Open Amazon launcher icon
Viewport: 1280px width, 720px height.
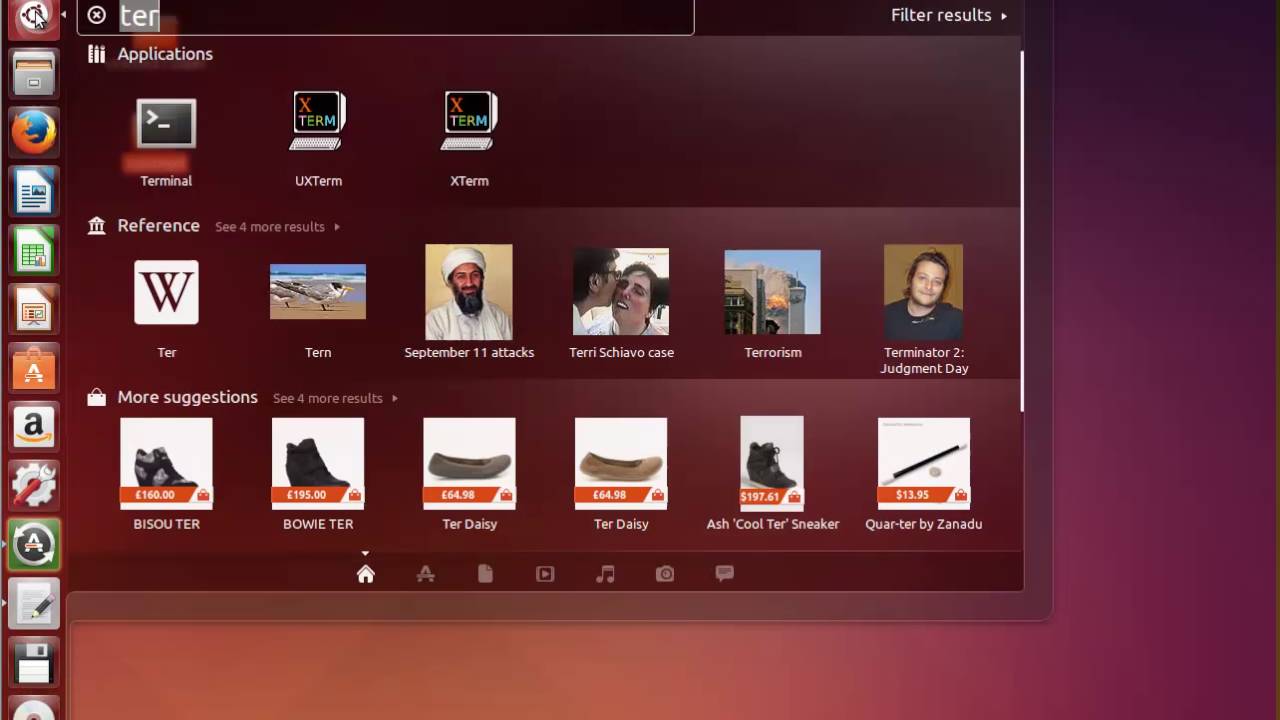(x=34, y=428)
